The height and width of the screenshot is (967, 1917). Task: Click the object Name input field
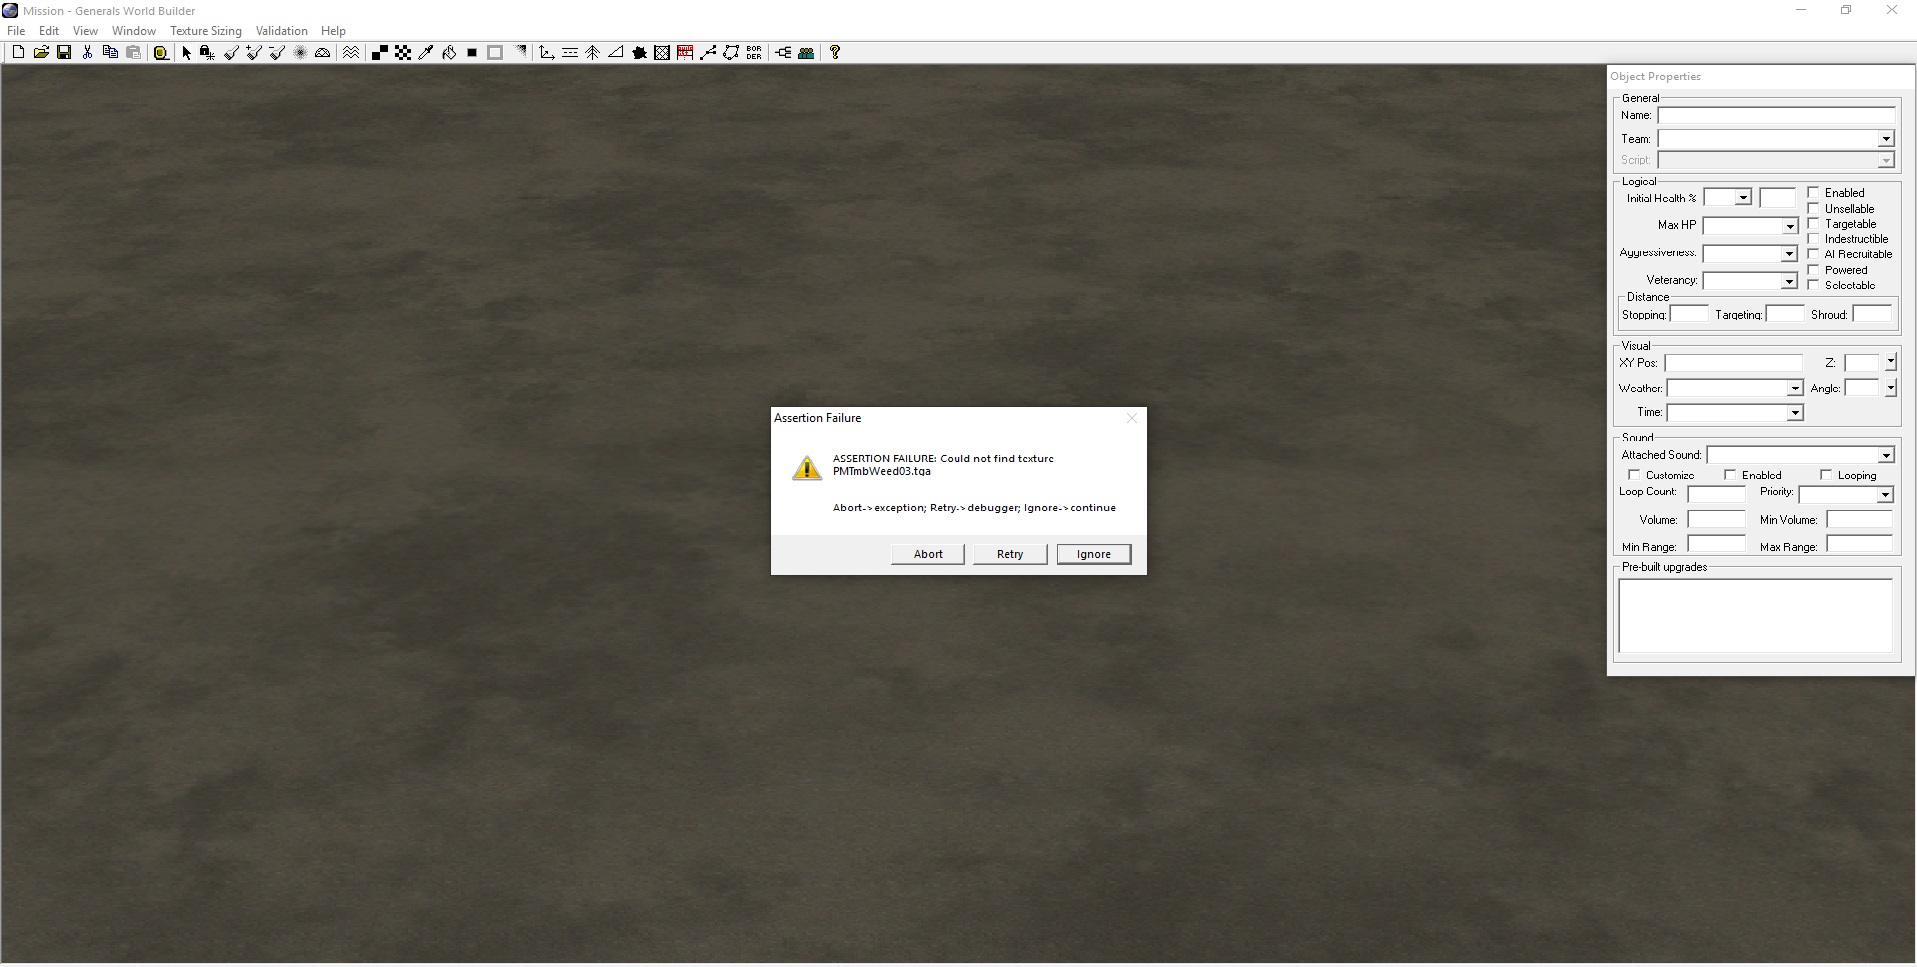point(1775,116)
